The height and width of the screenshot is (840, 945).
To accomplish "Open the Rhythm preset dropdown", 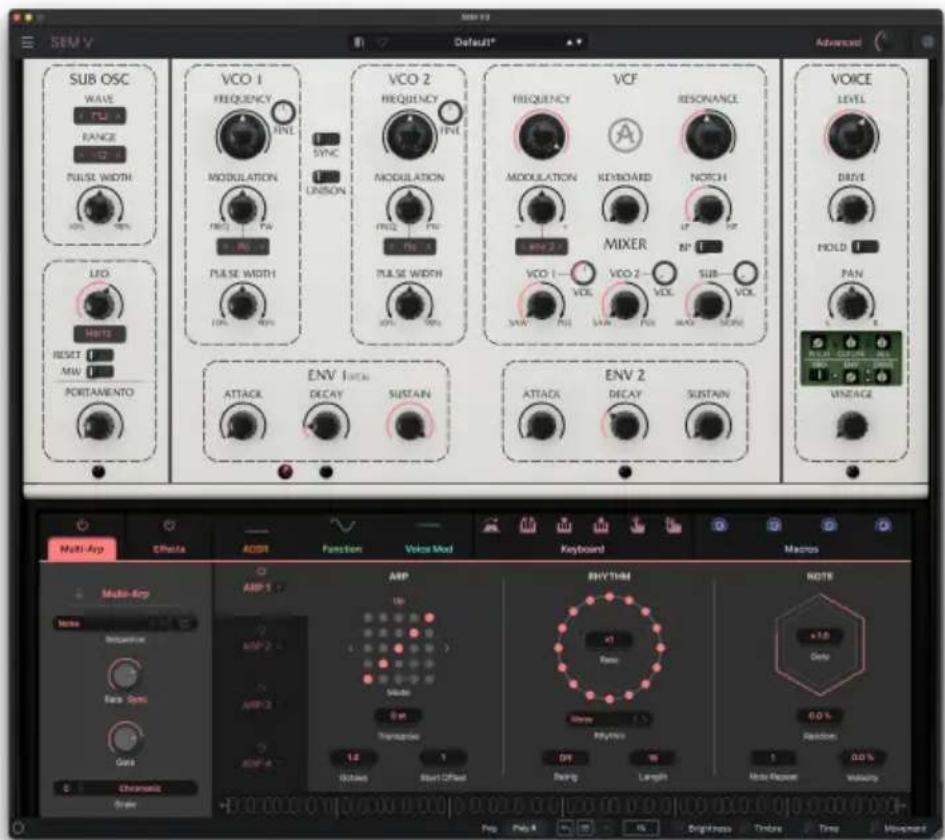I will pos(609,719).
